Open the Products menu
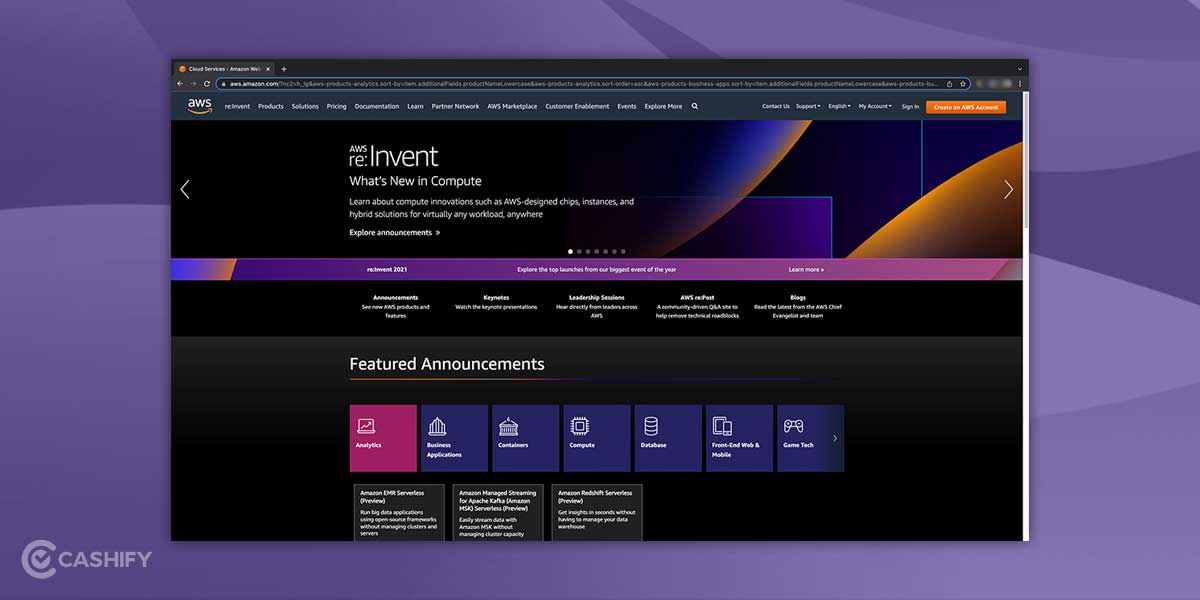 [x=271, y=106]
